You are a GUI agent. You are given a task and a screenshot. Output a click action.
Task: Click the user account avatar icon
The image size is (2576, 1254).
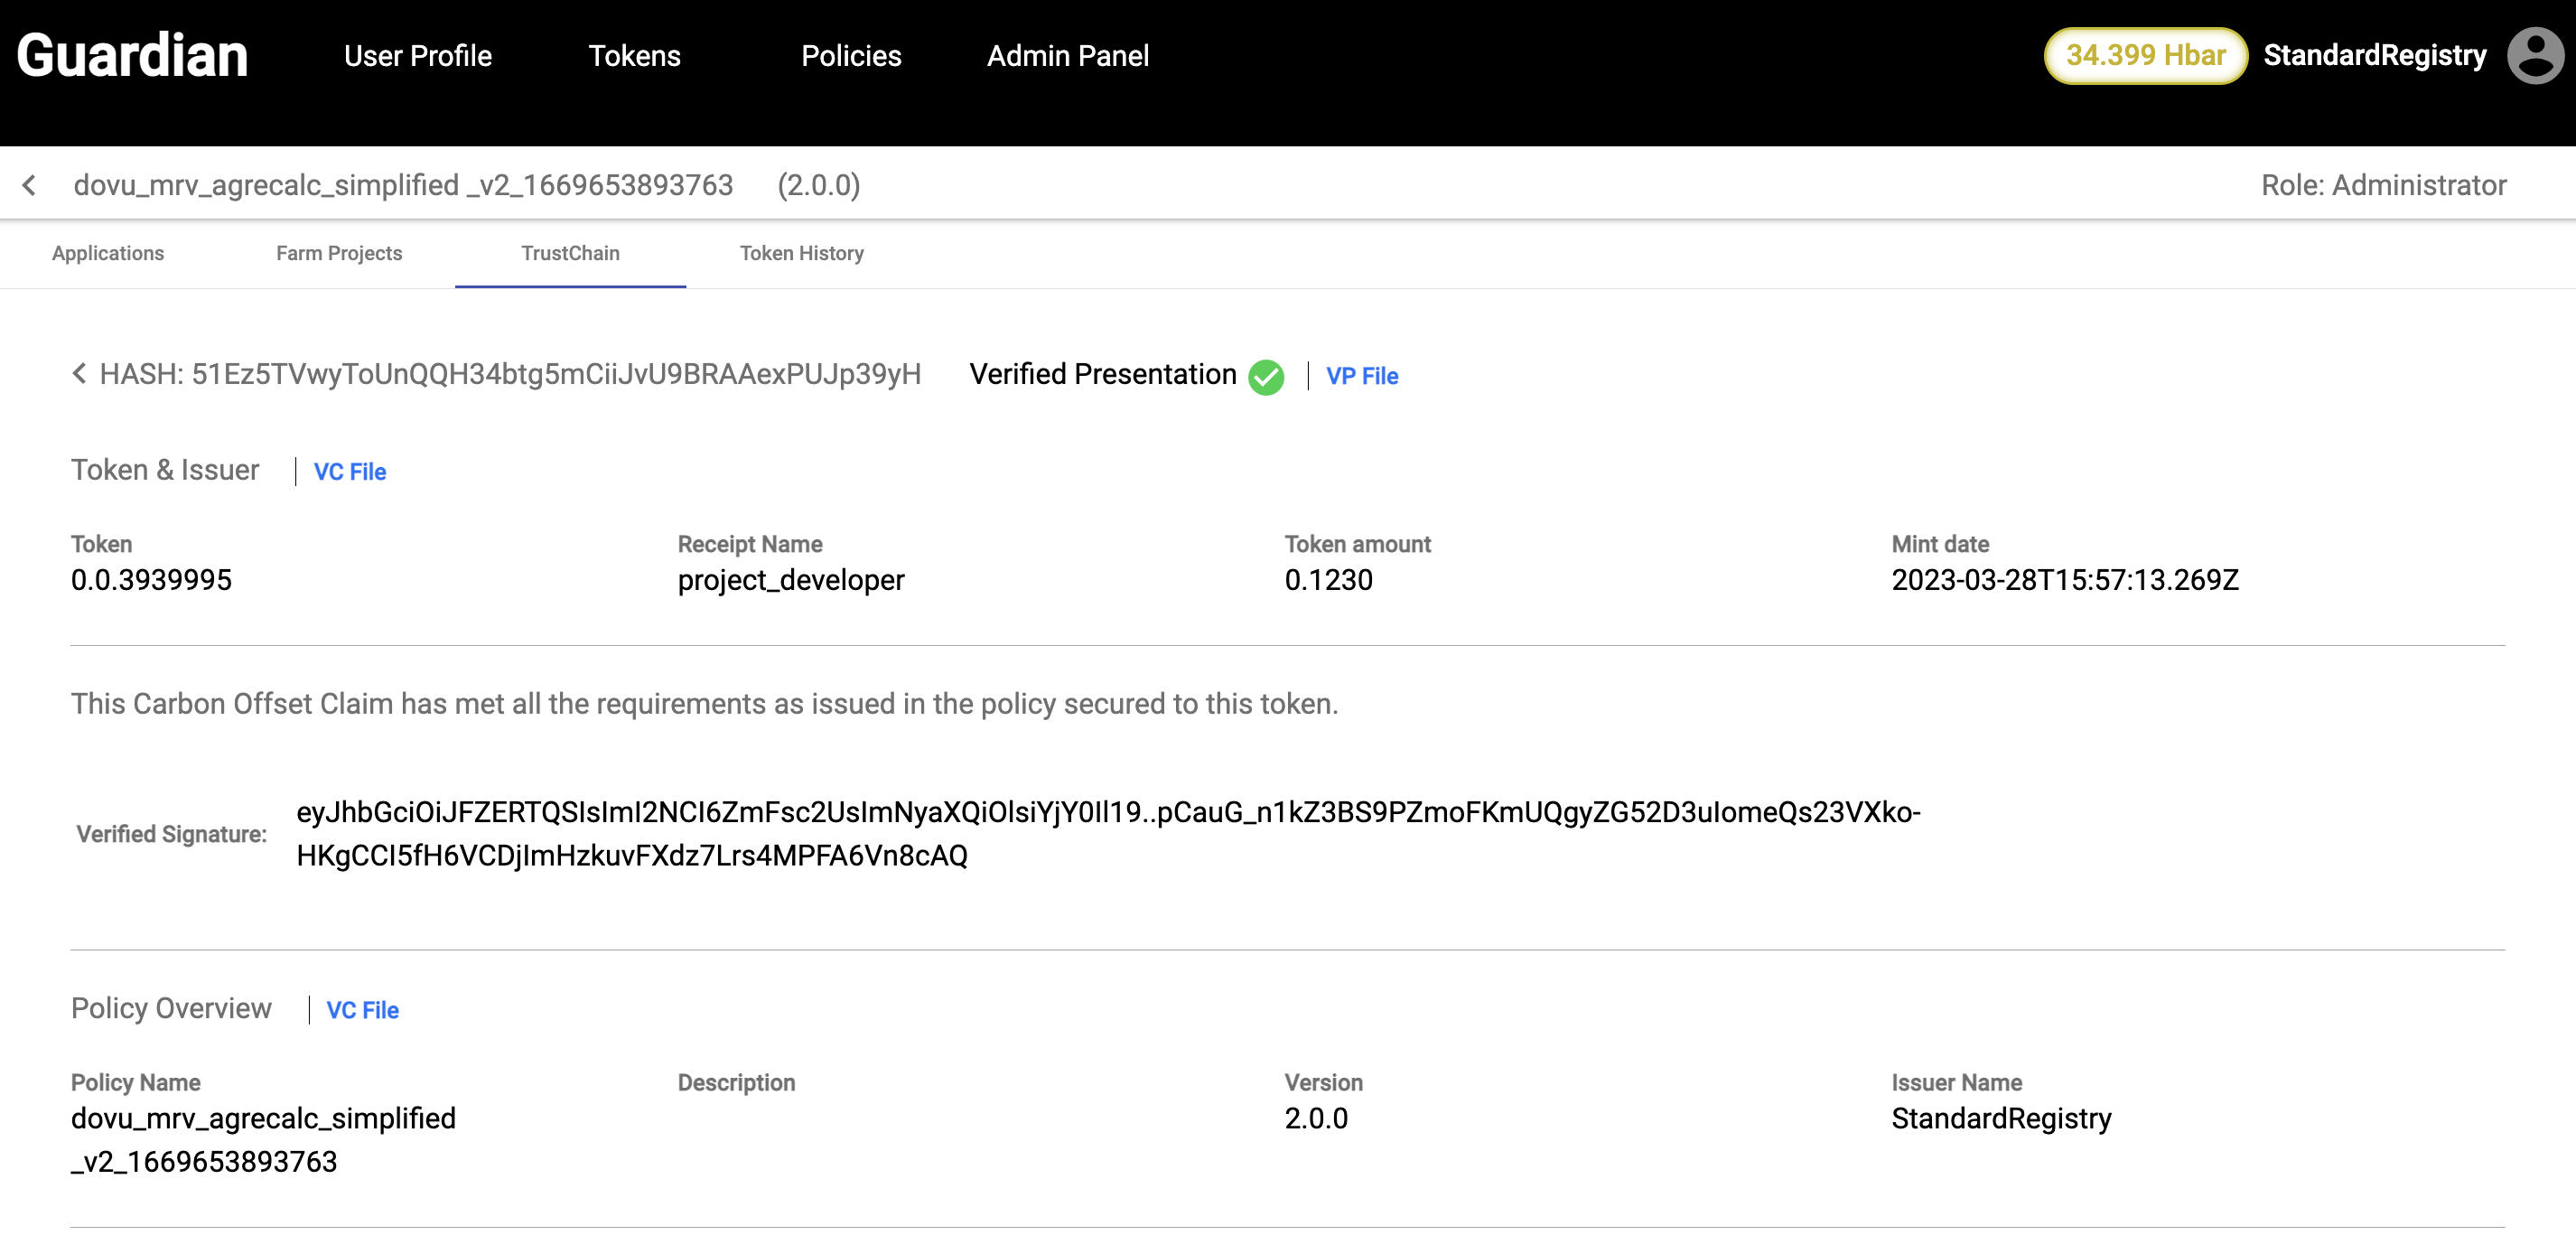point(2534,56)
